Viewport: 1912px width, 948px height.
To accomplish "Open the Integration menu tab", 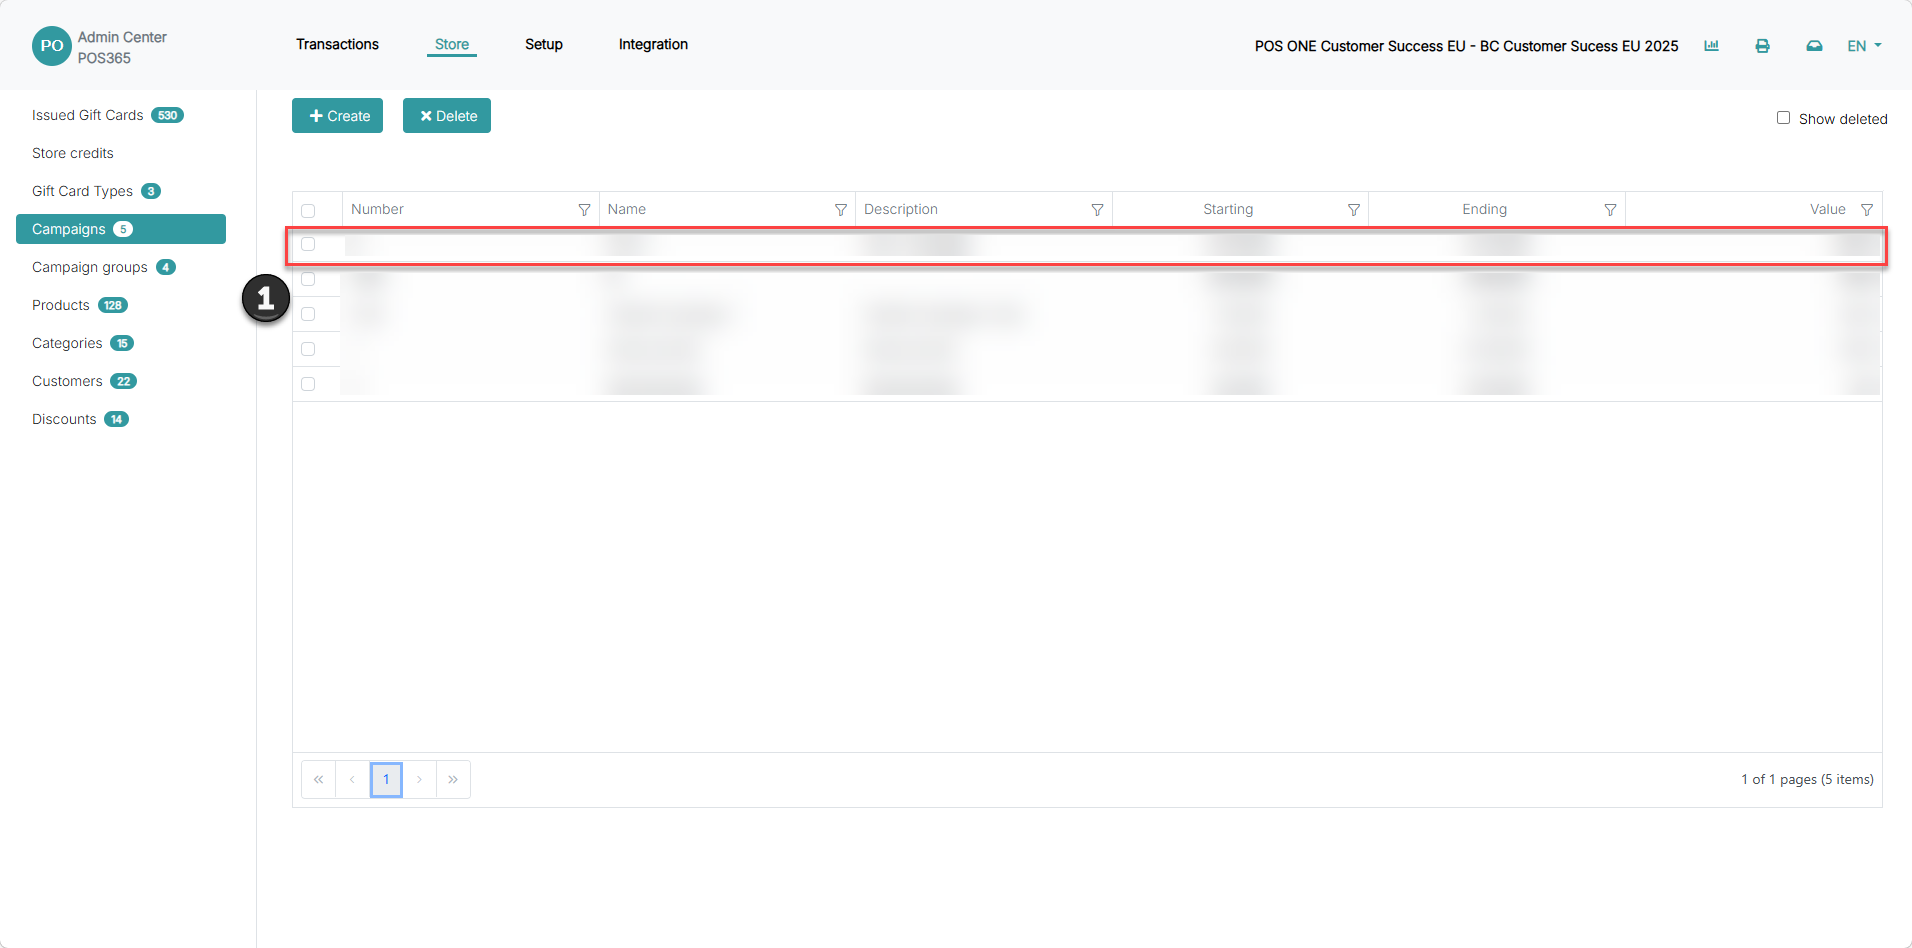I will point(653,44).
